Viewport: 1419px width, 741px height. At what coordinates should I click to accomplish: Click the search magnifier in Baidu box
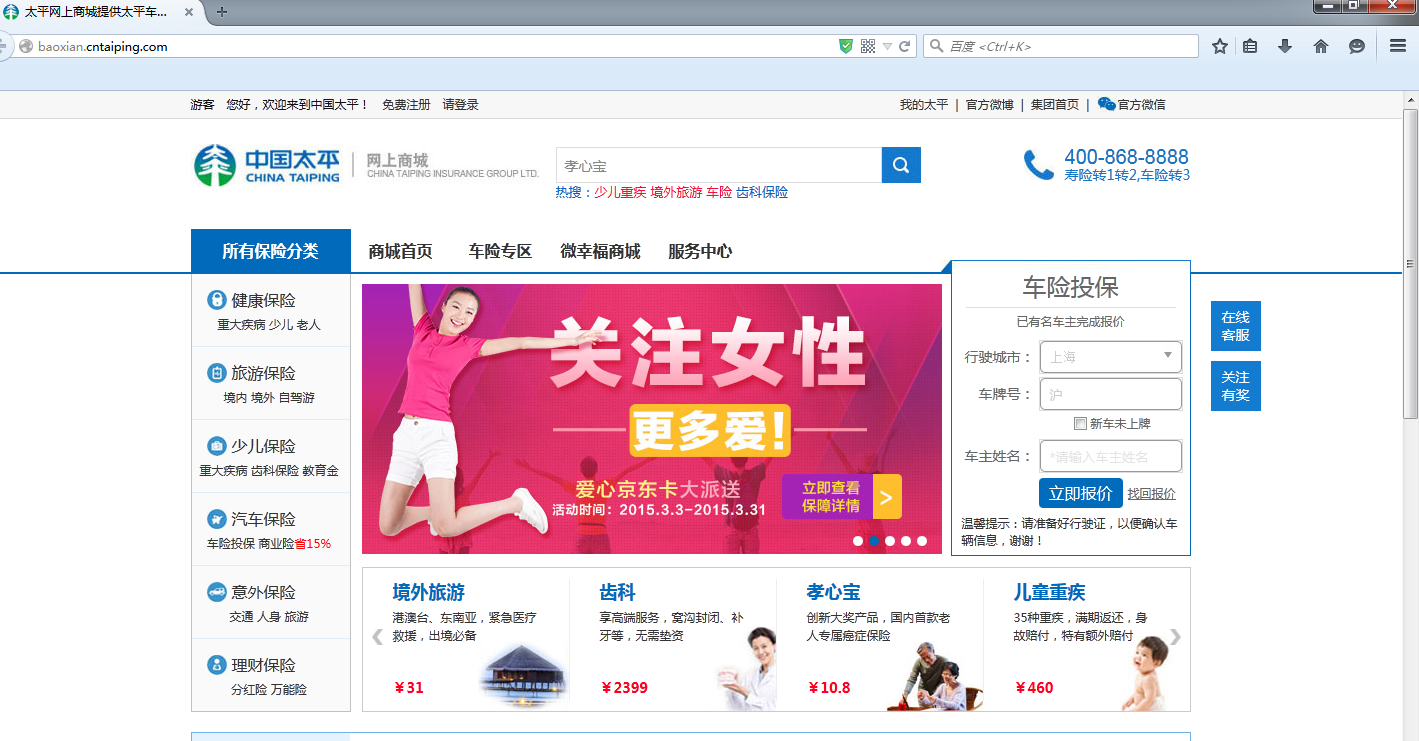point(936,46)
